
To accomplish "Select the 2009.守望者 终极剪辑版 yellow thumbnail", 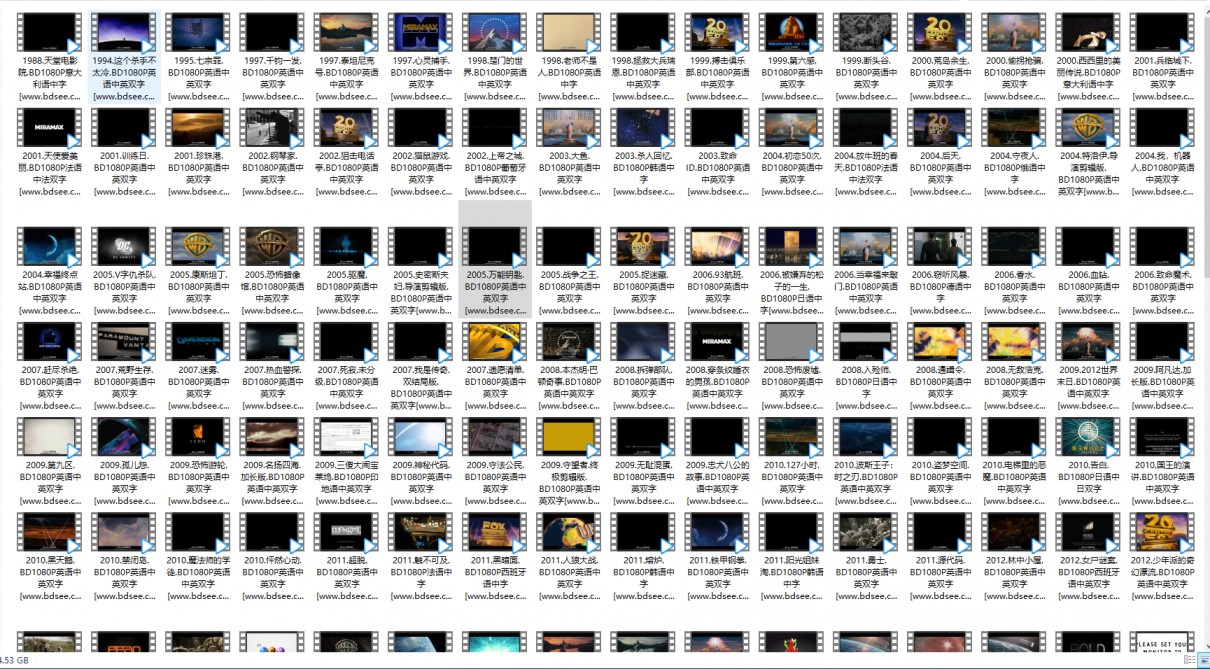I will [569, 437].
